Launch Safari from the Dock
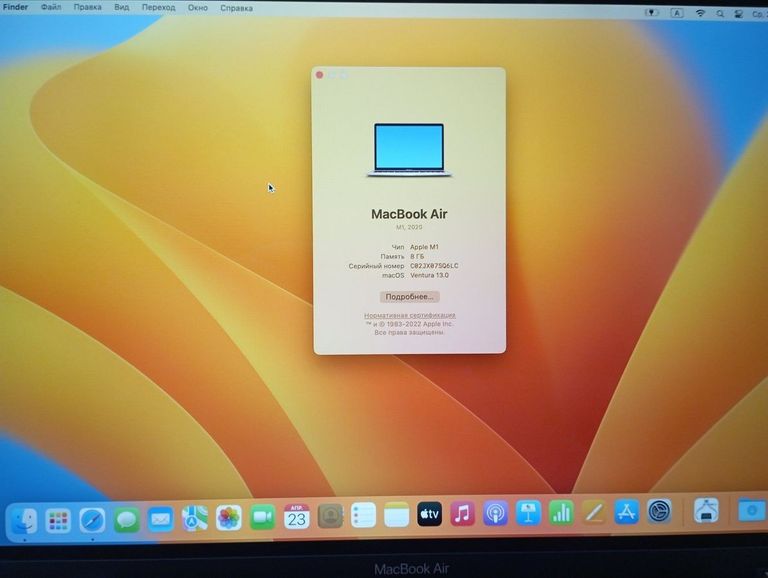The width and height of the screenshot is (768, 578). tap(92, 520)
